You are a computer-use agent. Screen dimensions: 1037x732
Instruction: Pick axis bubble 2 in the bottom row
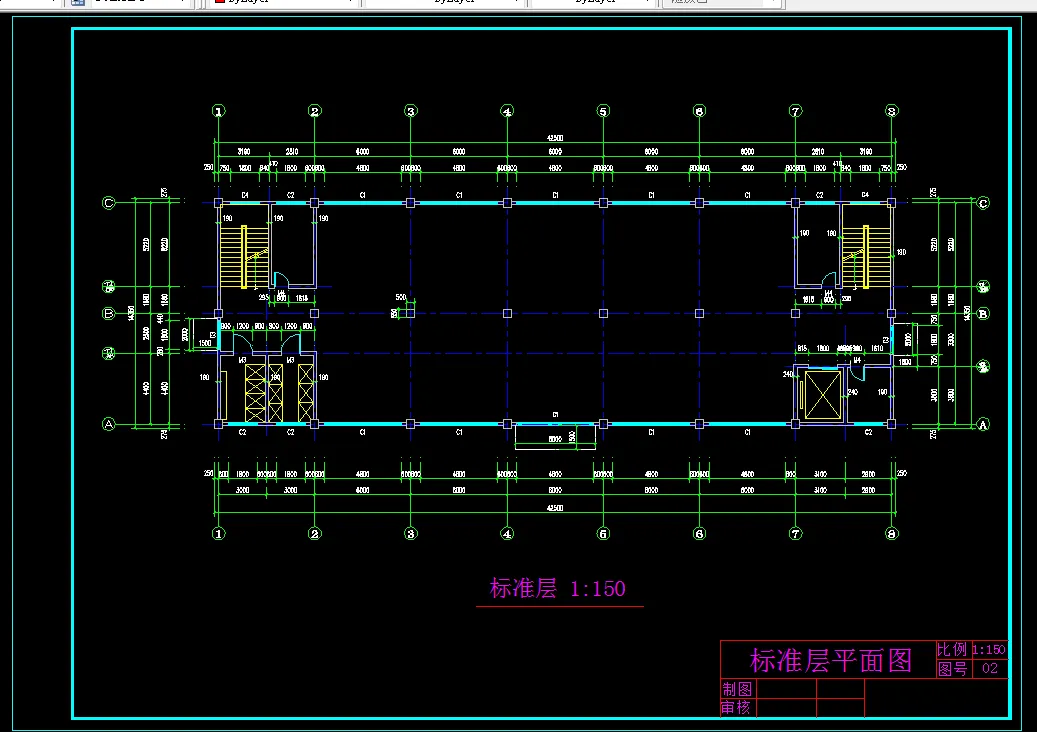pos(315,534)
